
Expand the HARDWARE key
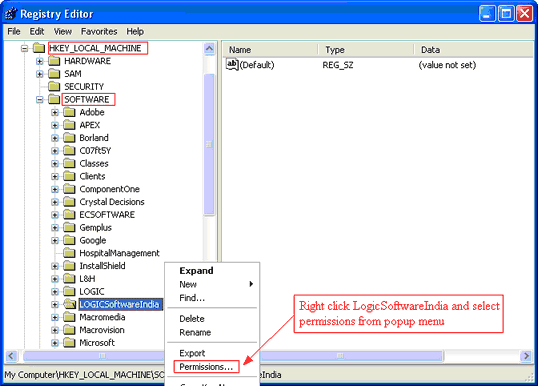tap(39, 61)
